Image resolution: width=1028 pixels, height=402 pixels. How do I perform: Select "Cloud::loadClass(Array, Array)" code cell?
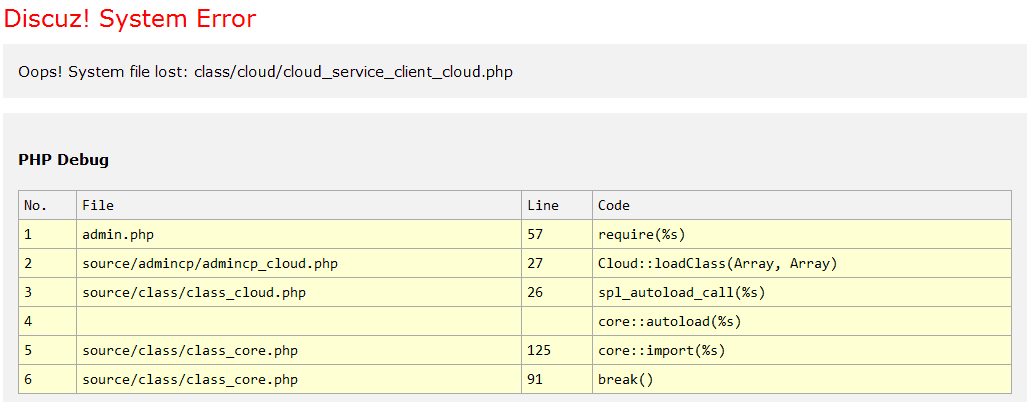(802, 264)
